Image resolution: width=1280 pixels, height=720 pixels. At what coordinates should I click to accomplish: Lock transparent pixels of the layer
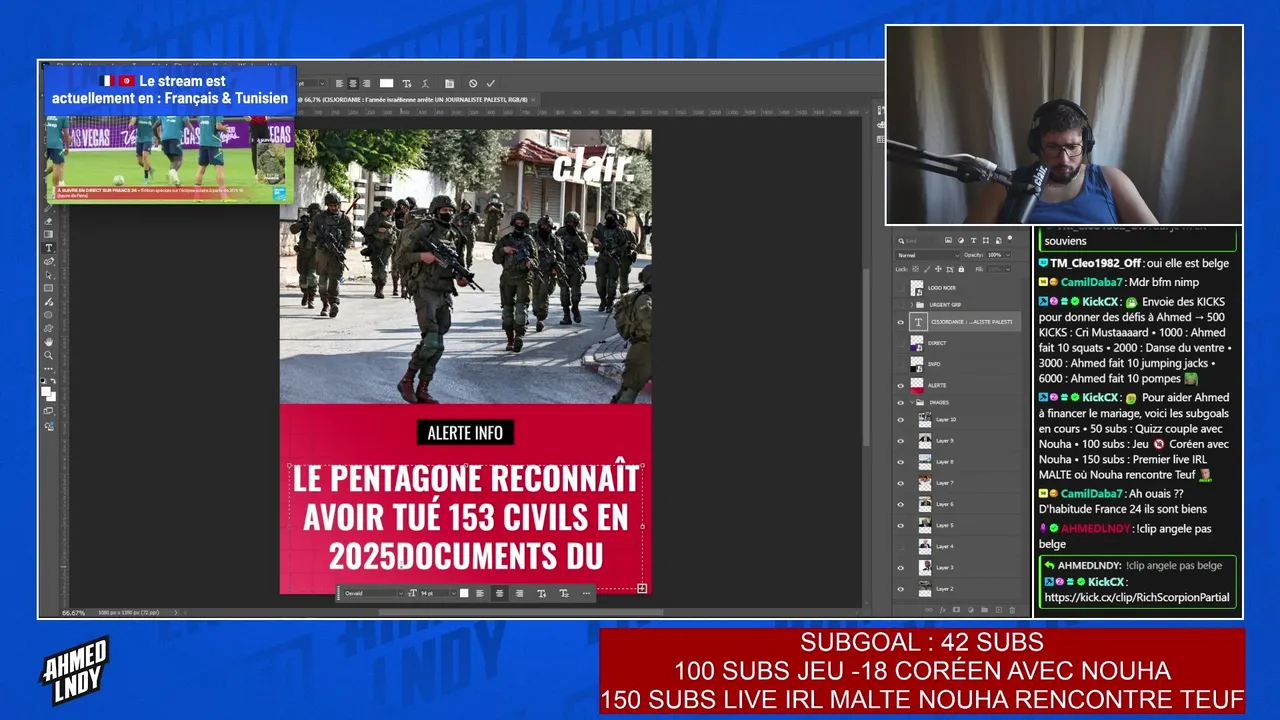coord(916,269)
